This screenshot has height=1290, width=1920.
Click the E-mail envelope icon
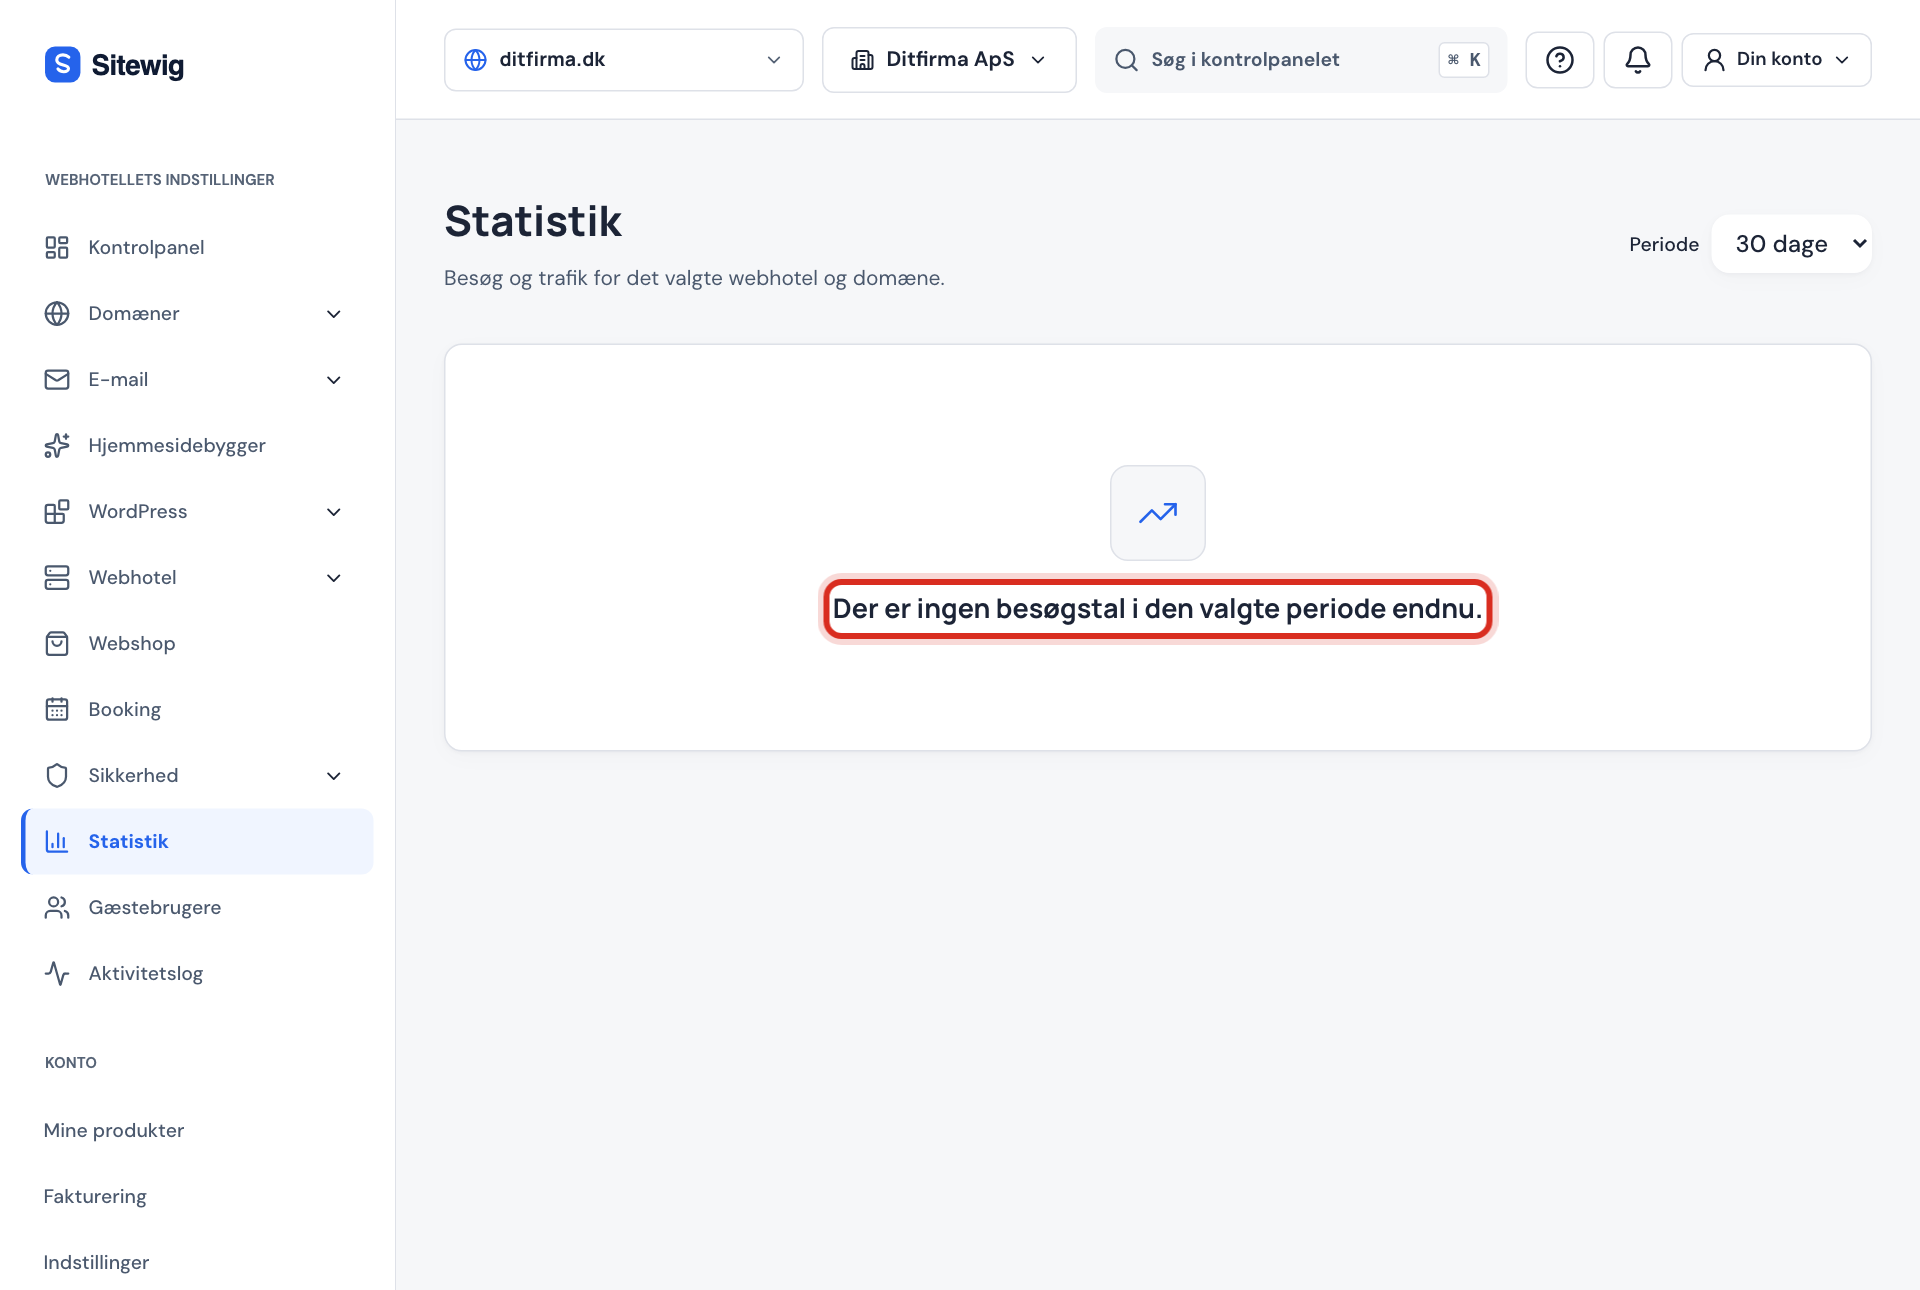(57, 379)
